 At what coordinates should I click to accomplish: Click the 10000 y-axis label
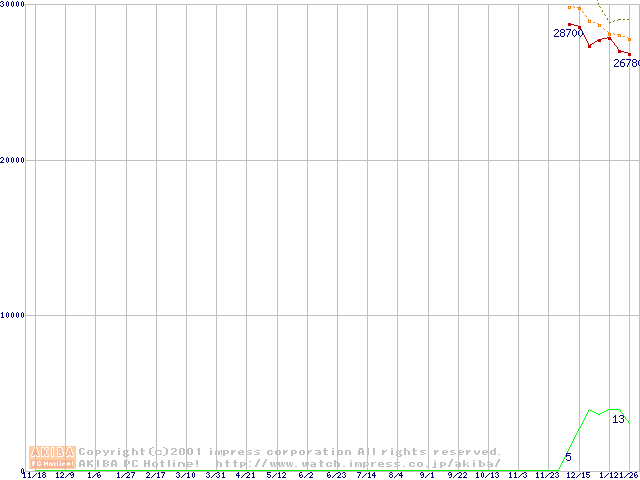pyautogui.click(x=13, y=315)
